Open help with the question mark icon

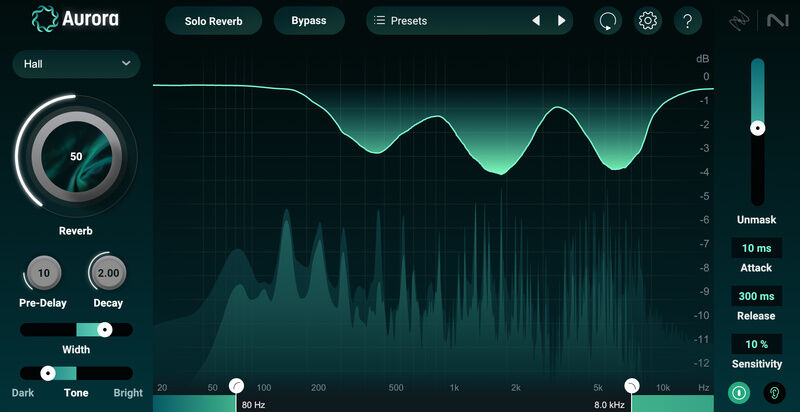coord(688,21)
